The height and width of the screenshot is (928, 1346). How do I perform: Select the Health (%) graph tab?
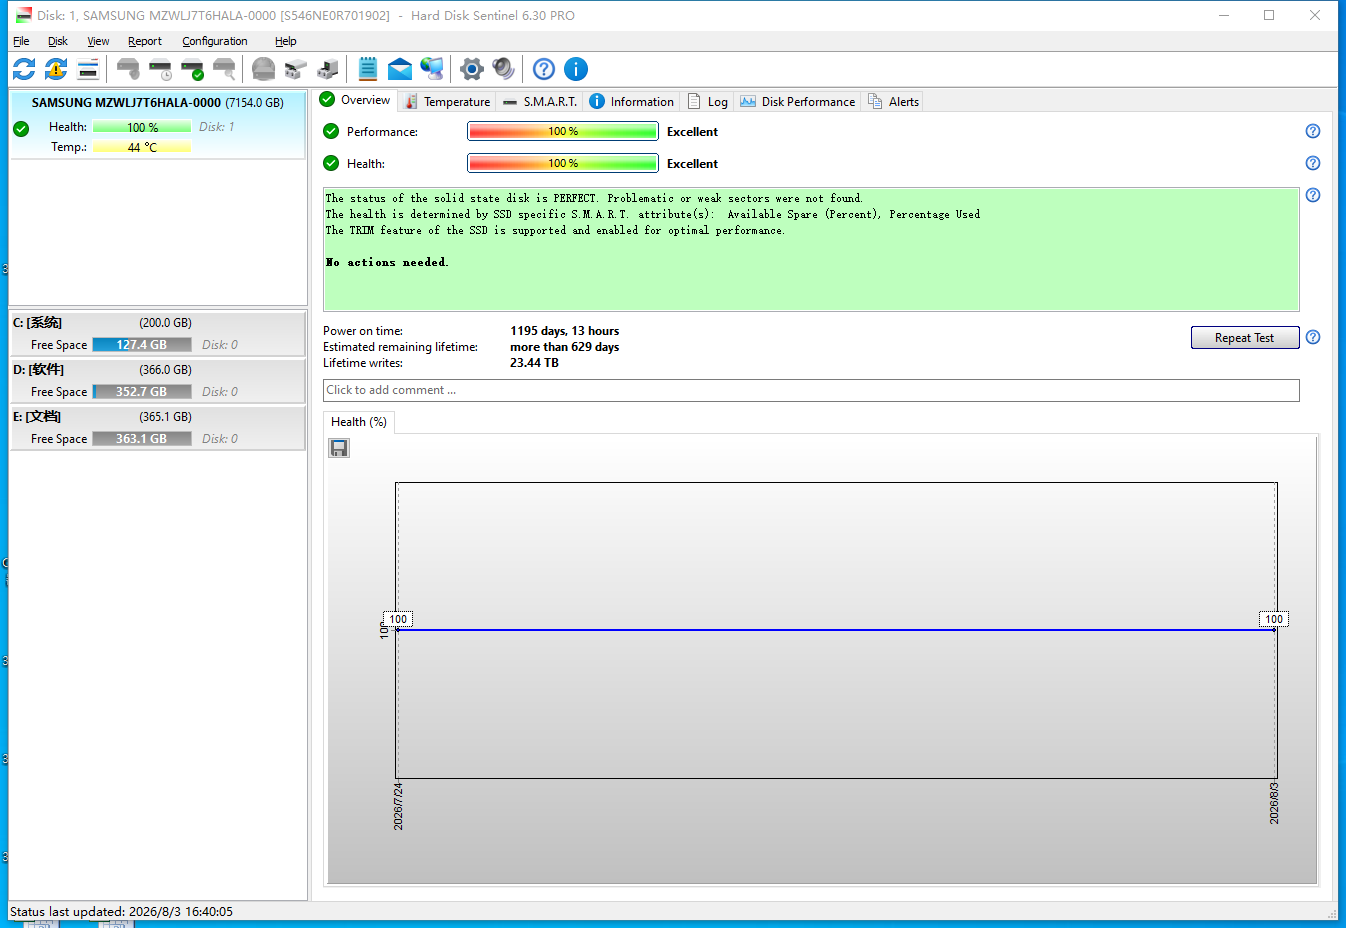coord(359,422)
